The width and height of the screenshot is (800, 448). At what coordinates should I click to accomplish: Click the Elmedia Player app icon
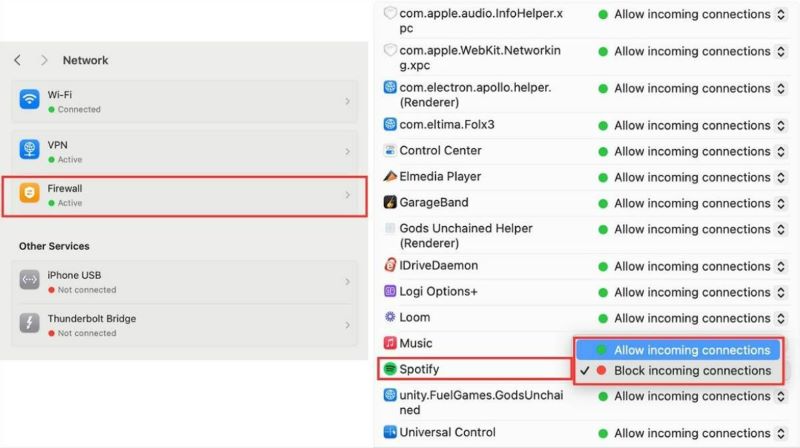point(390,176)
